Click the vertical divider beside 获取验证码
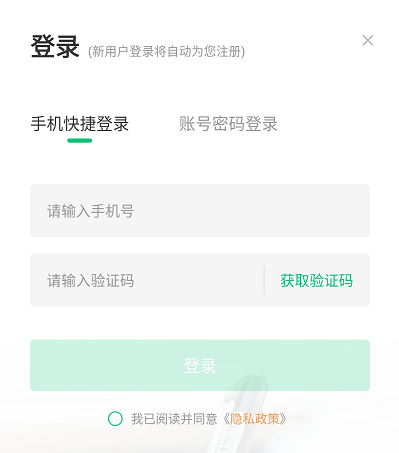The height and width of the screenshot is (453, 399). 264,280
